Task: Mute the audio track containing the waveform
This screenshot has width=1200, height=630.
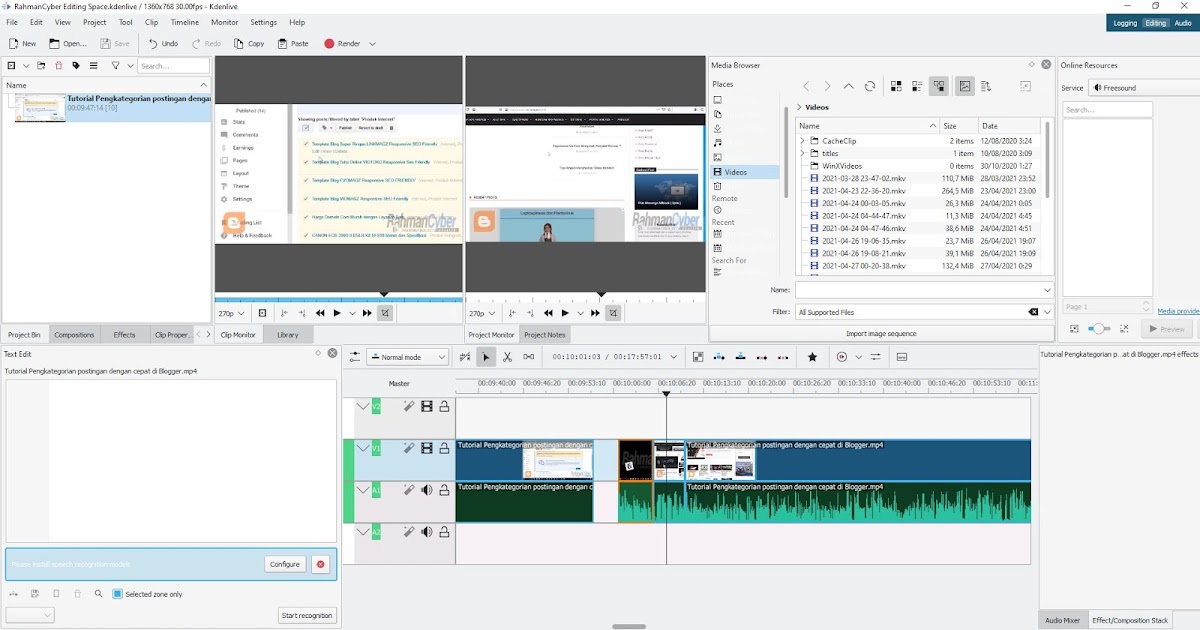Action: point(426,489)
